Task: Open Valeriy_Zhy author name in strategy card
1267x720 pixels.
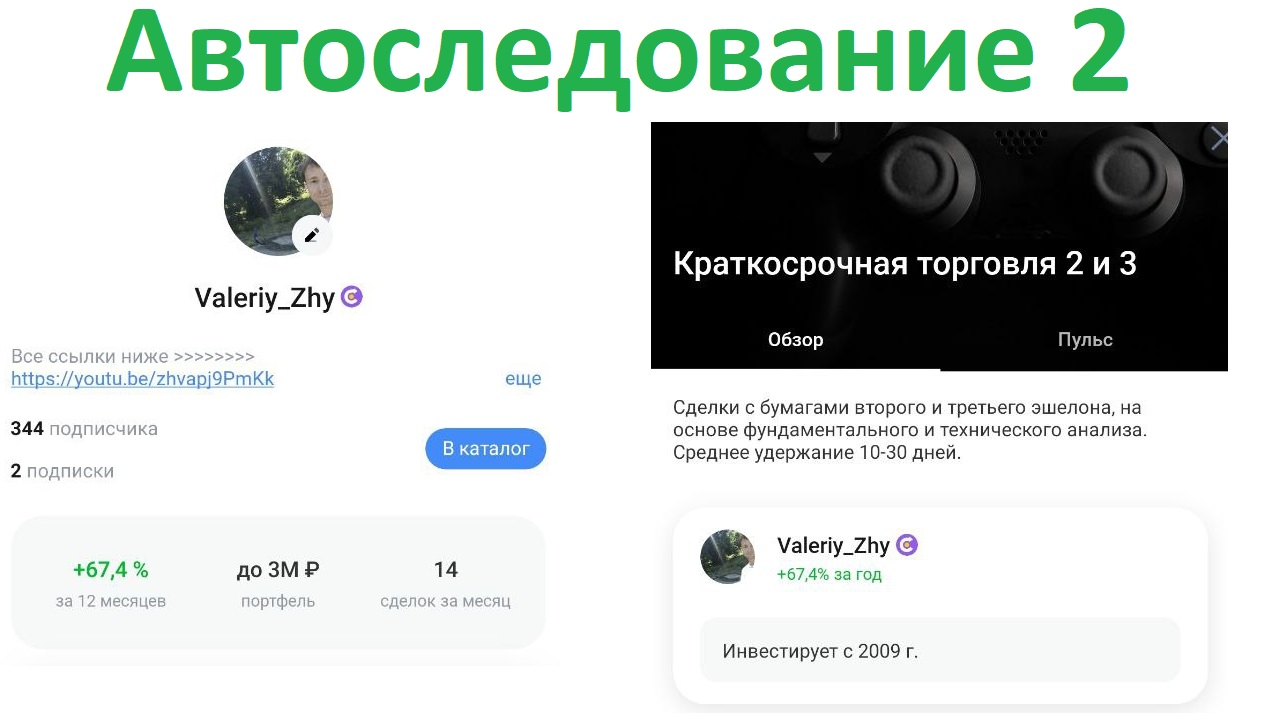Action: pyautogui.click(x=833, y=545)
